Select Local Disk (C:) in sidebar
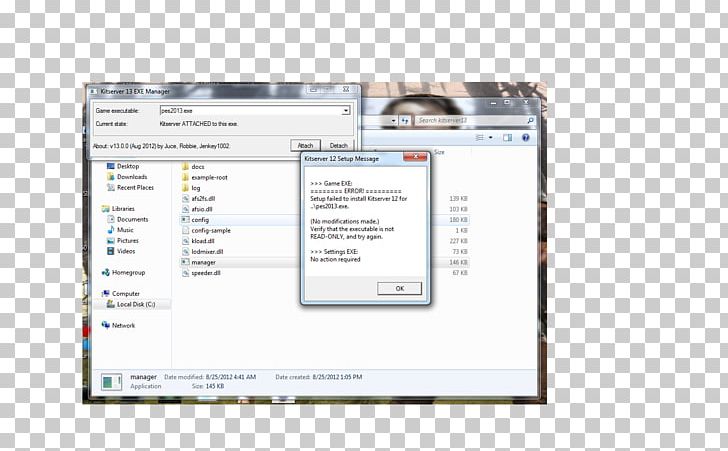This screenshot has width=728, height=451. click(135, 303)
